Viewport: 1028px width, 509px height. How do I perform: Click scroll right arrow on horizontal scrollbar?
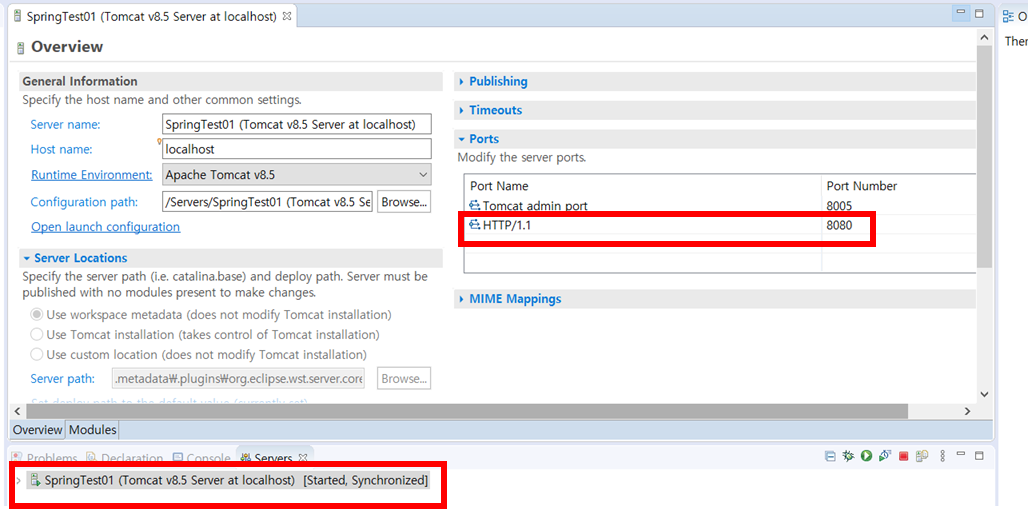click(x=968, y=411)
